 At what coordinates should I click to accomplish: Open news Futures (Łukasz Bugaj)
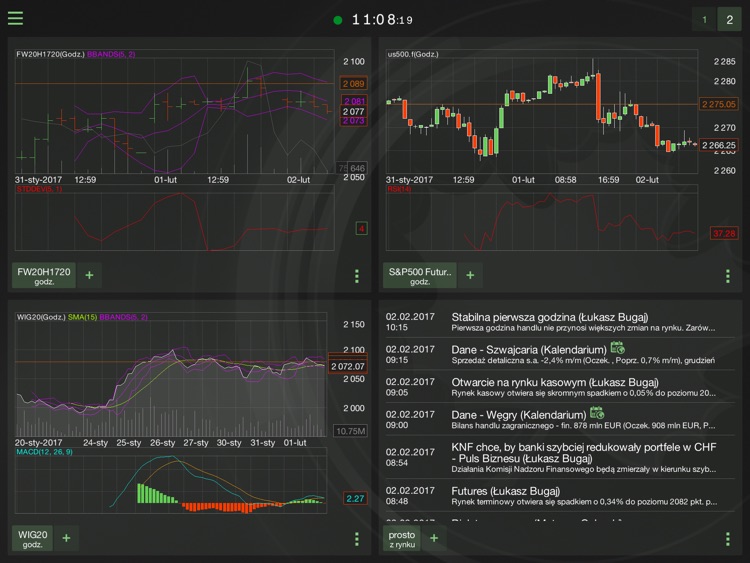click(x=560, y=496)
